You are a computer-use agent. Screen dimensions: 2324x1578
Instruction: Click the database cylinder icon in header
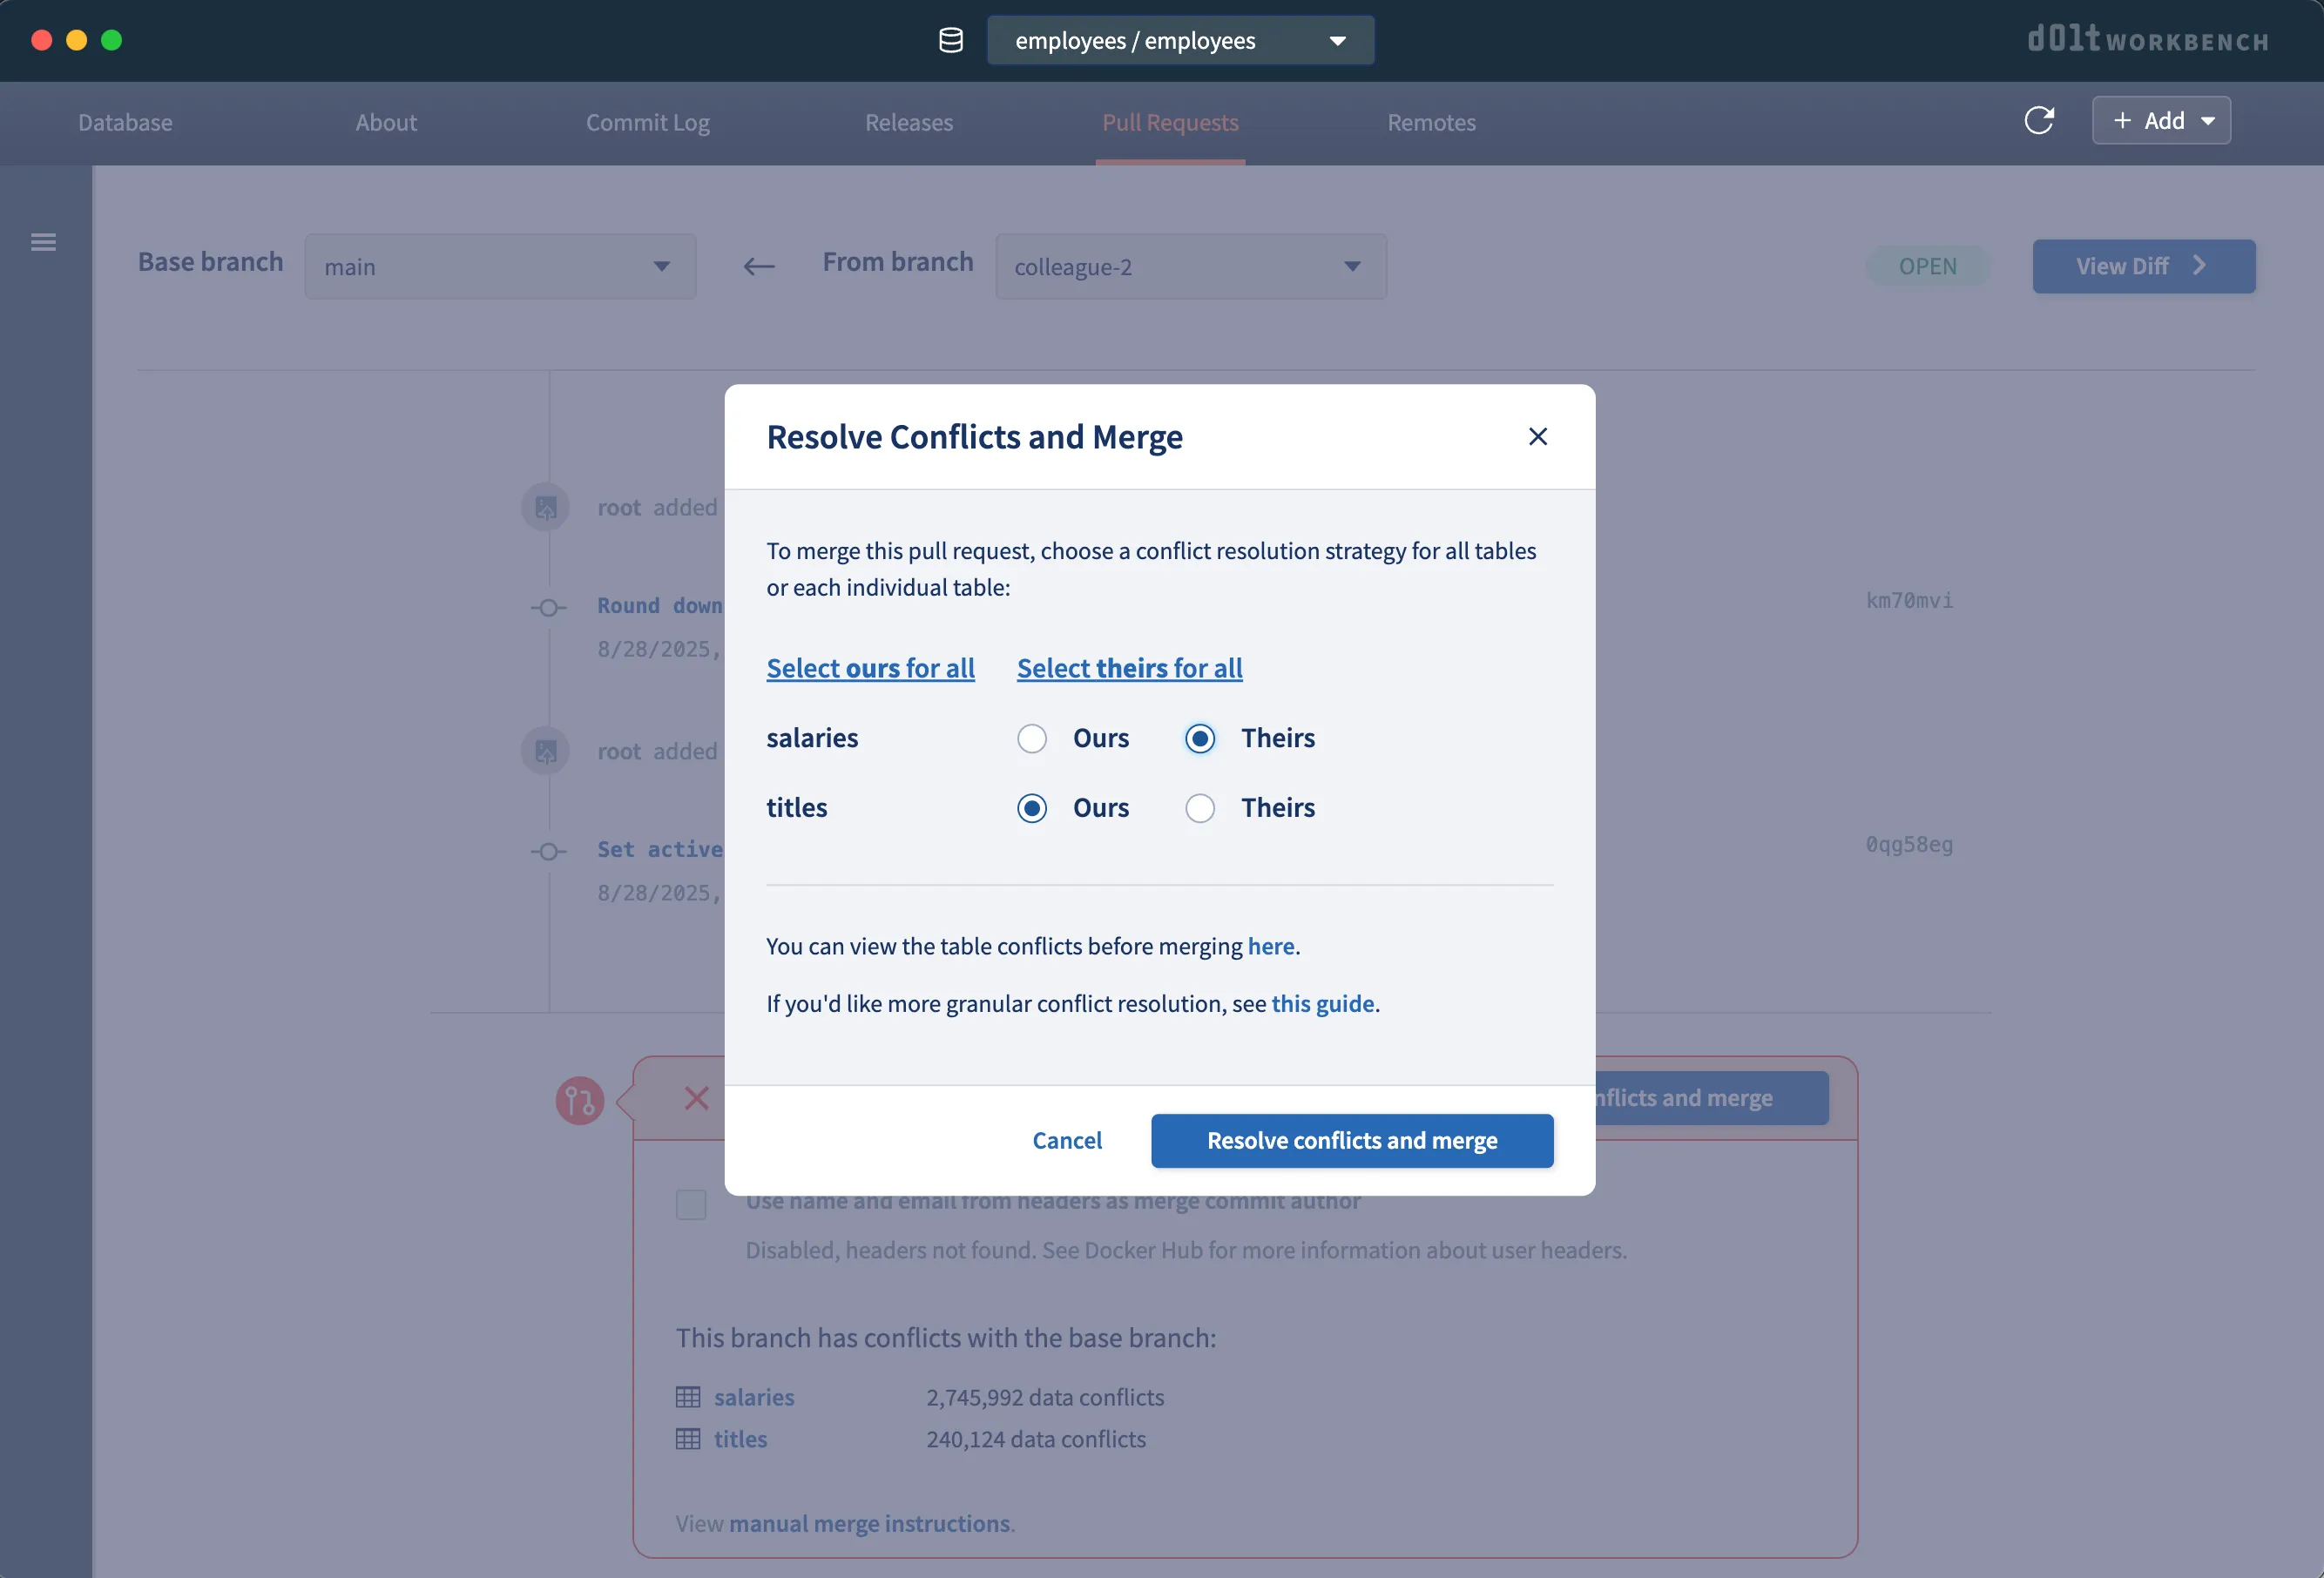pos(950,41)
